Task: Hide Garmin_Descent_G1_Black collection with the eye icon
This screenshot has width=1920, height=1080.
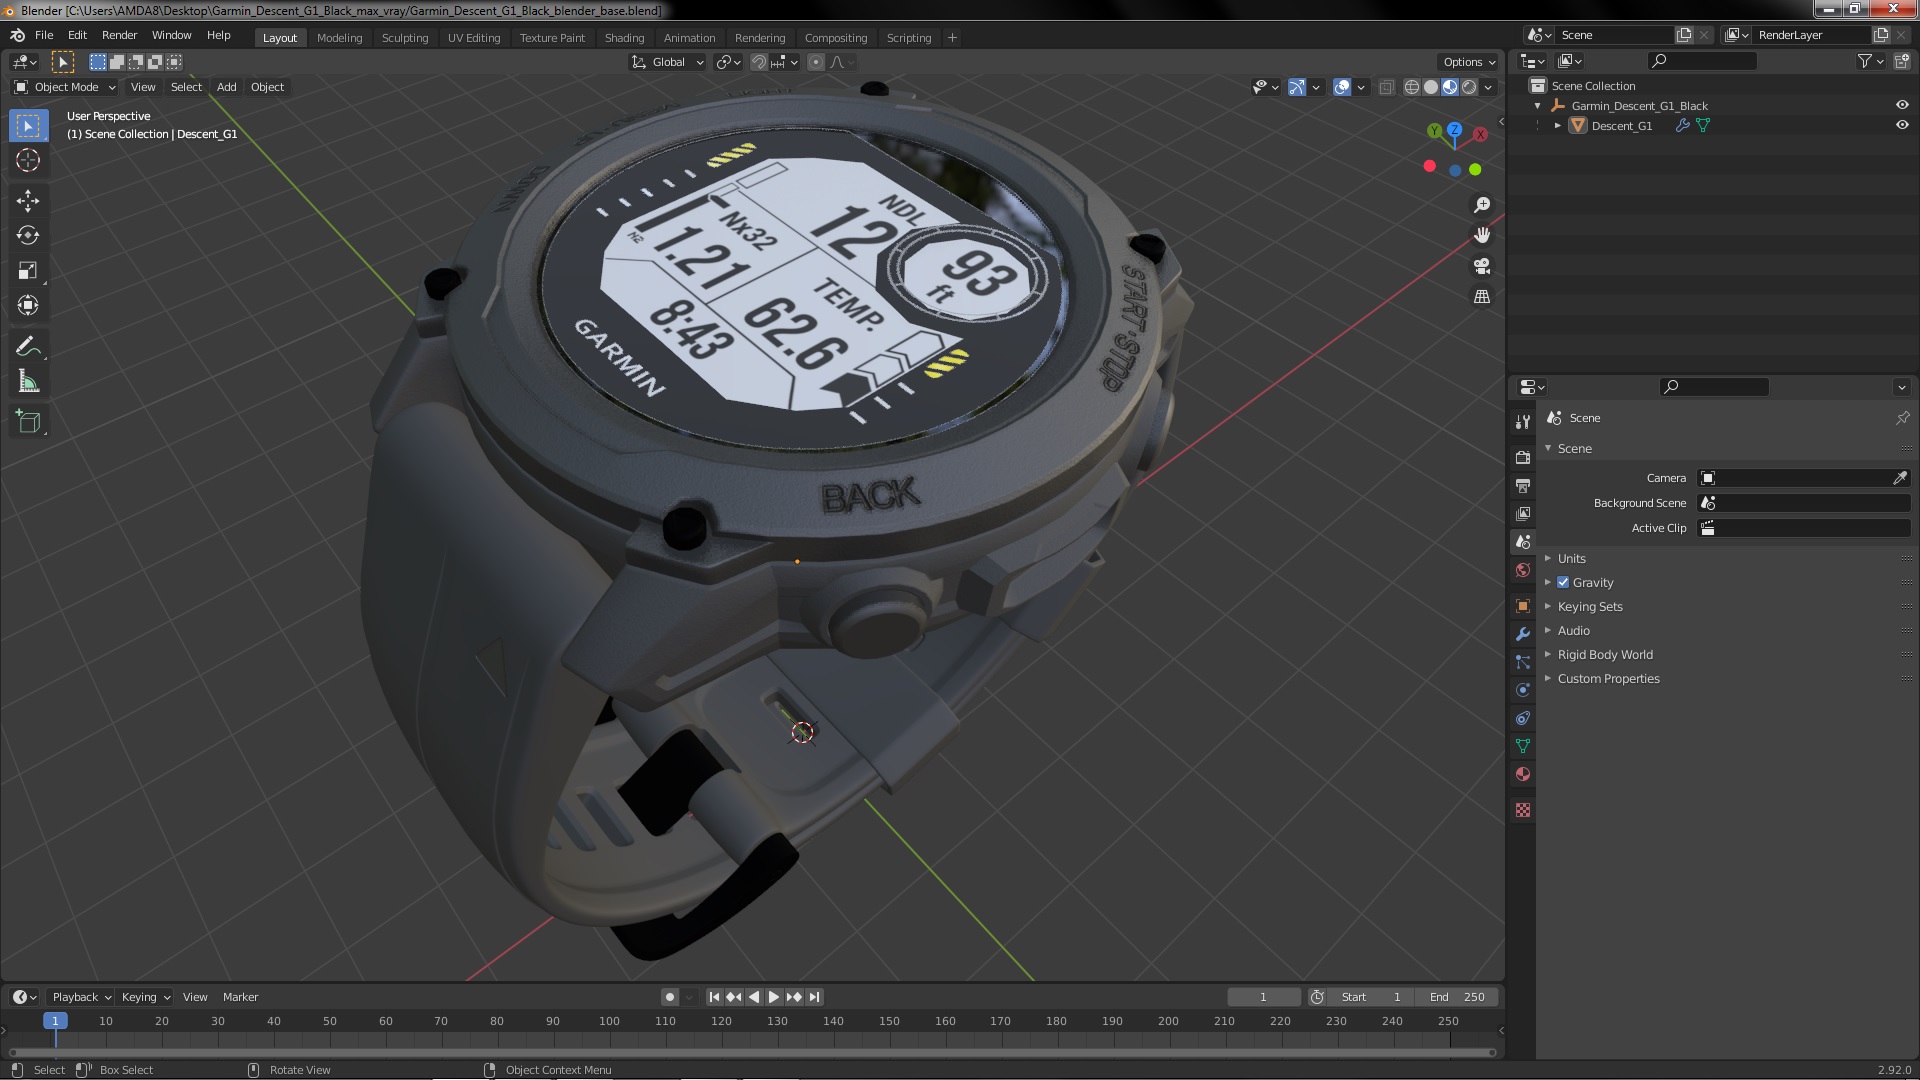Action: [1901, 105]
